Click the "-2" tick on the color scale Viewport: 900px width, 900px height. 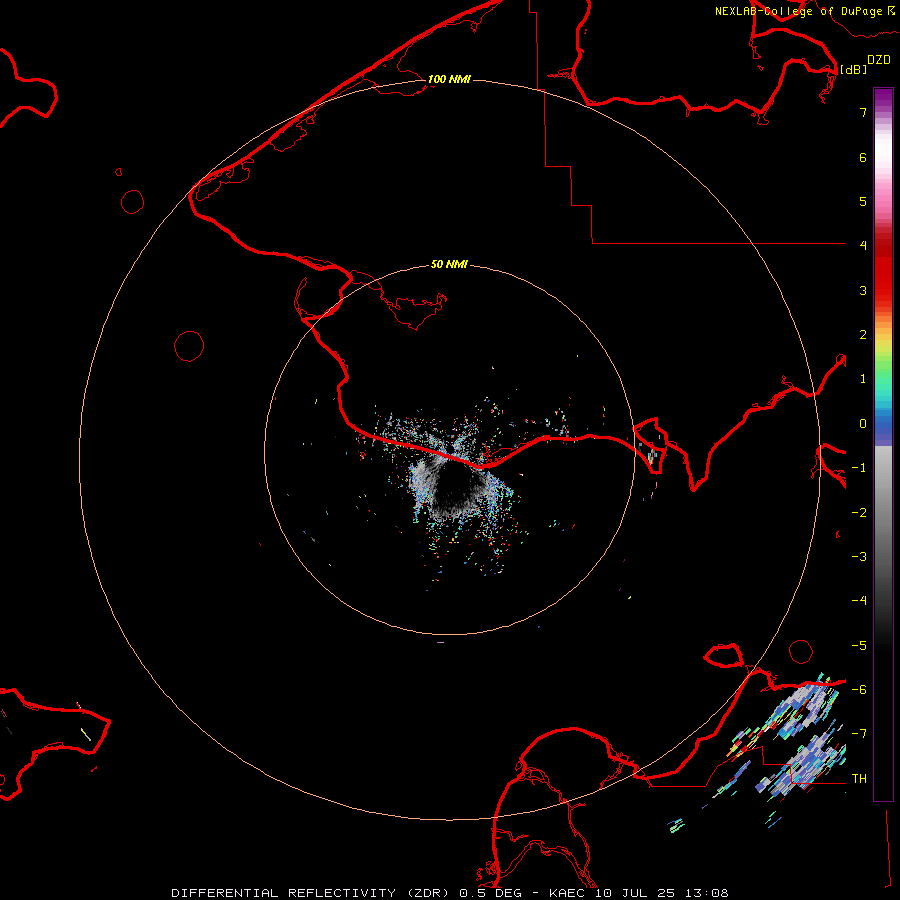[x=859, y=513]
